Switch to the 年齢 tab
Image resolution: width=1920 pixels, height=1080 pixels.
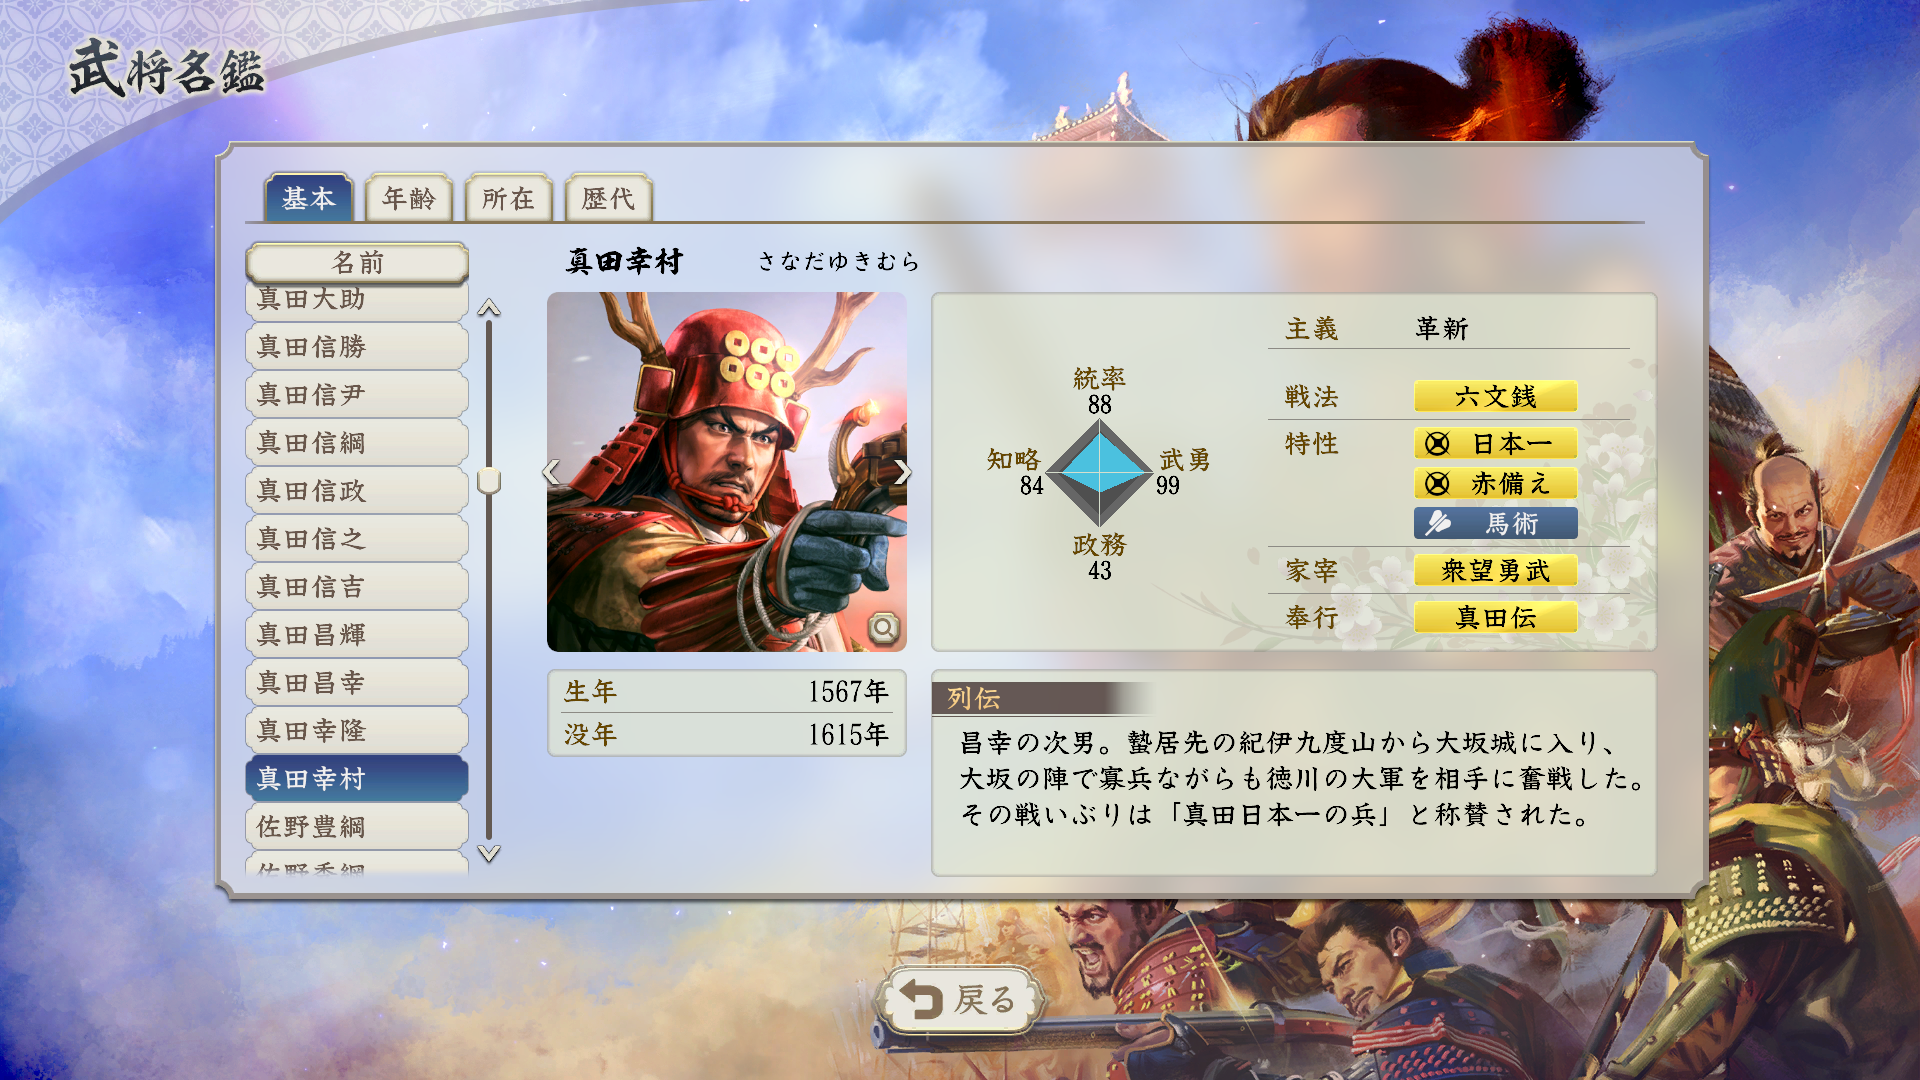coord(409,198)
